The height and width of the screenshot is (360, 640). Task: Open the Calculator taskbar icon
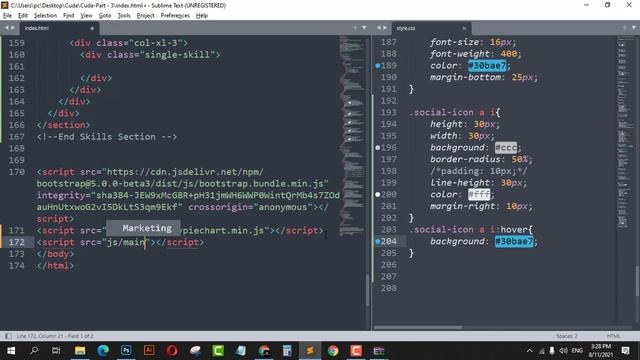[x=287, y=351]
